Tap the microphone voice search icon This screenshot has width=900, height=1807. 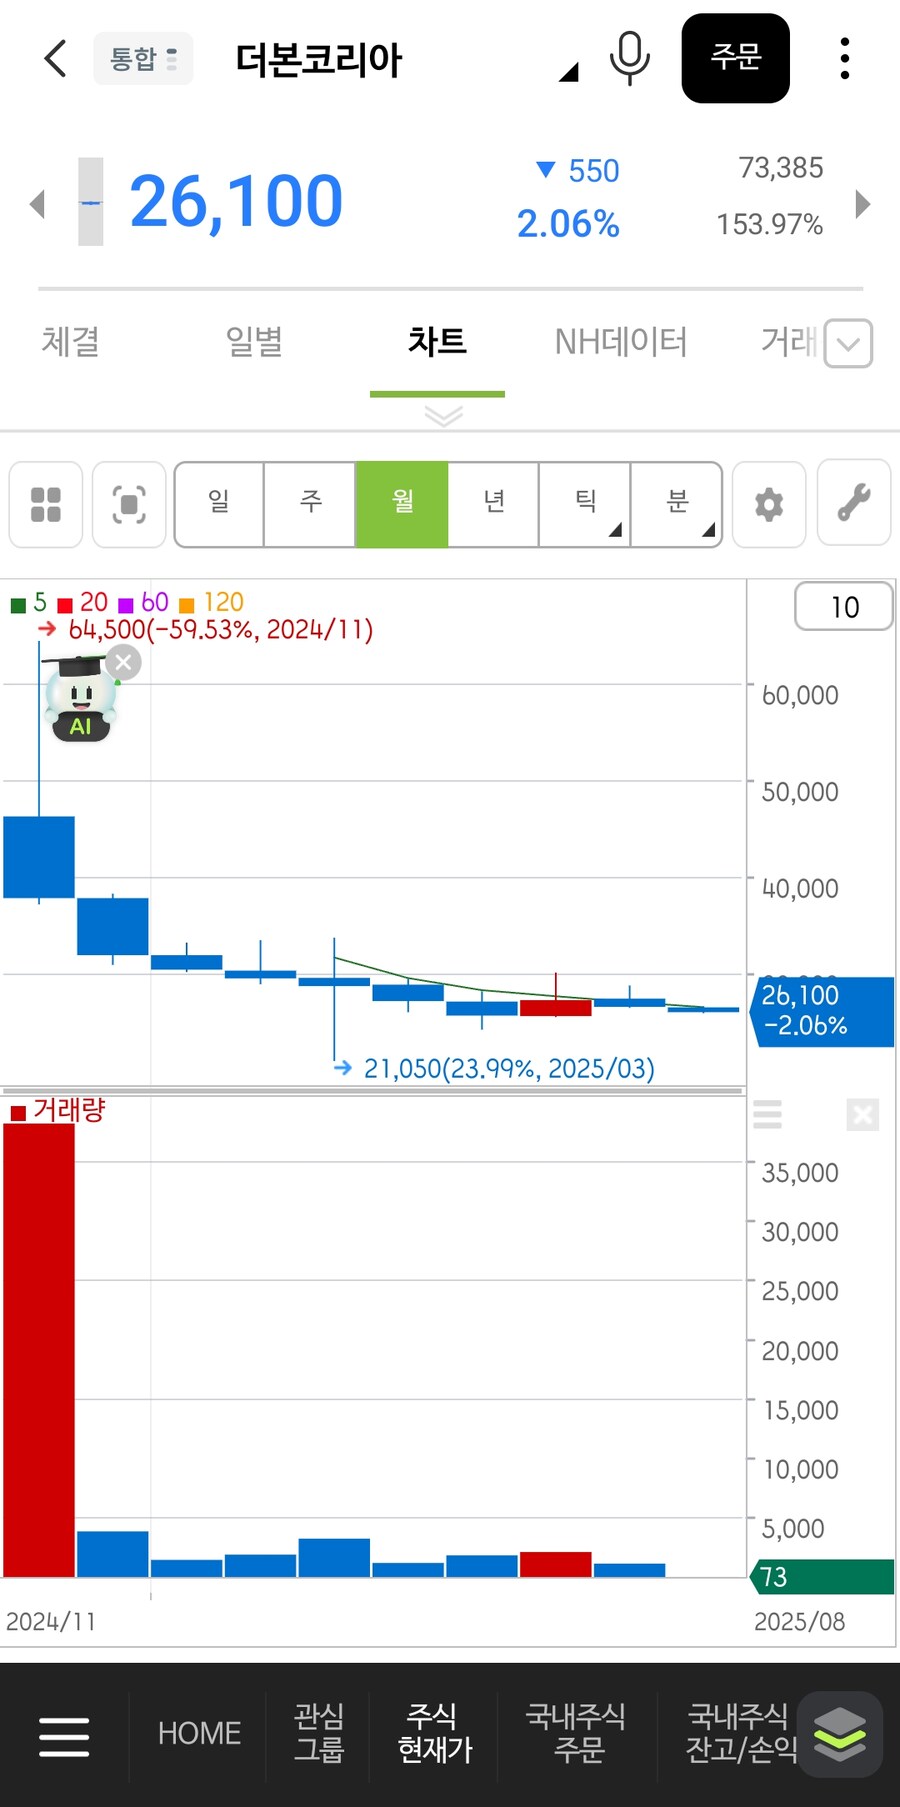(630, 58)
